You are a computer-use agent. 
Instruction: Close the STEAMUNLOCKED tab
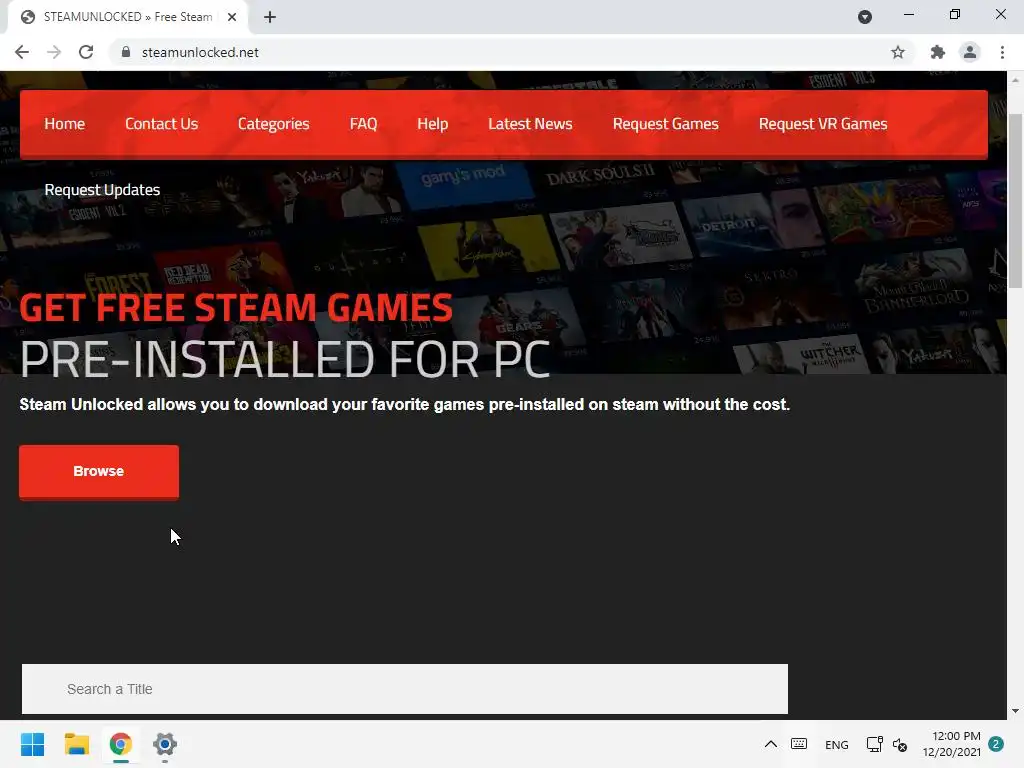point(232,17)
